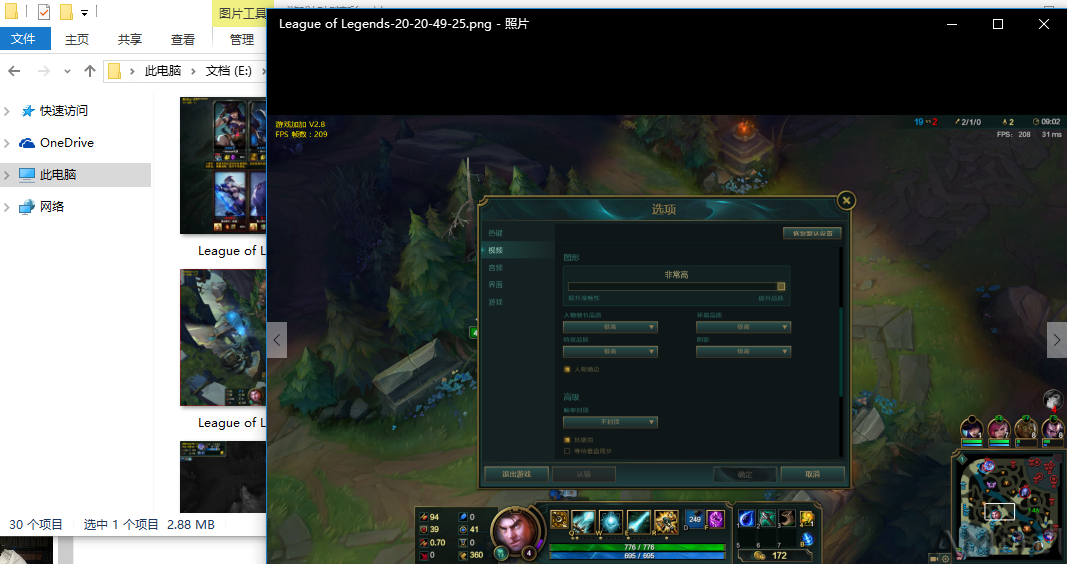Select the second League of Legends thumbnail

[223, 337]
